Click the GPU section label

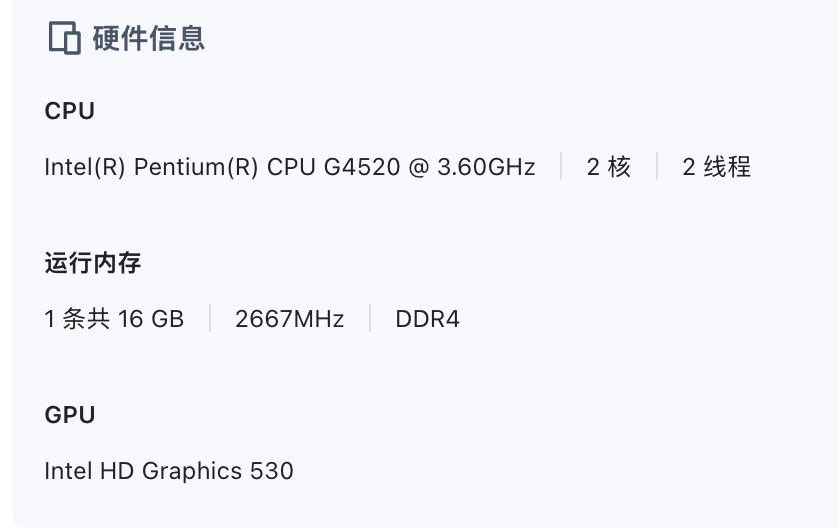click(70, 415)
